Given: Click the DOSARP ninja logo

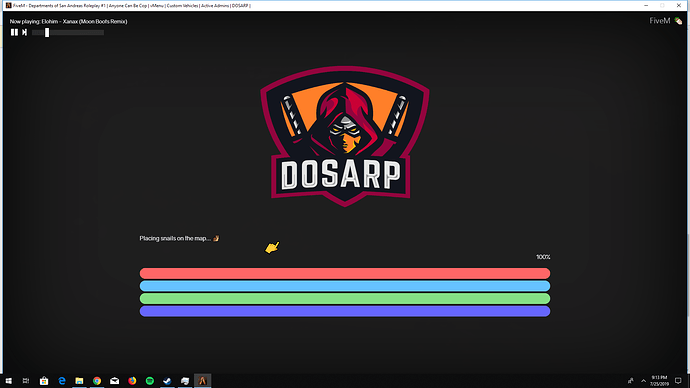Looking at the screenshot, I should click(345, 136).
